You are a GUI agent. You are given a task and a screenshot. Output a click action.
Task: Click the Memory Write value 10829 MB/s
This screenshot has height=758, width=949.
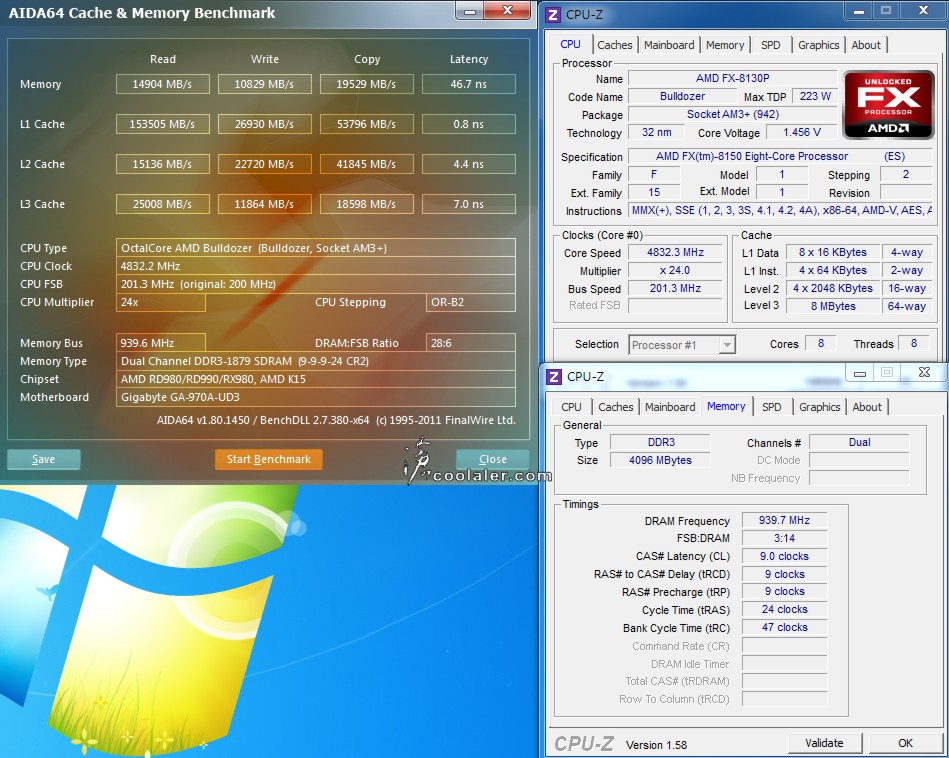[264, 84]
